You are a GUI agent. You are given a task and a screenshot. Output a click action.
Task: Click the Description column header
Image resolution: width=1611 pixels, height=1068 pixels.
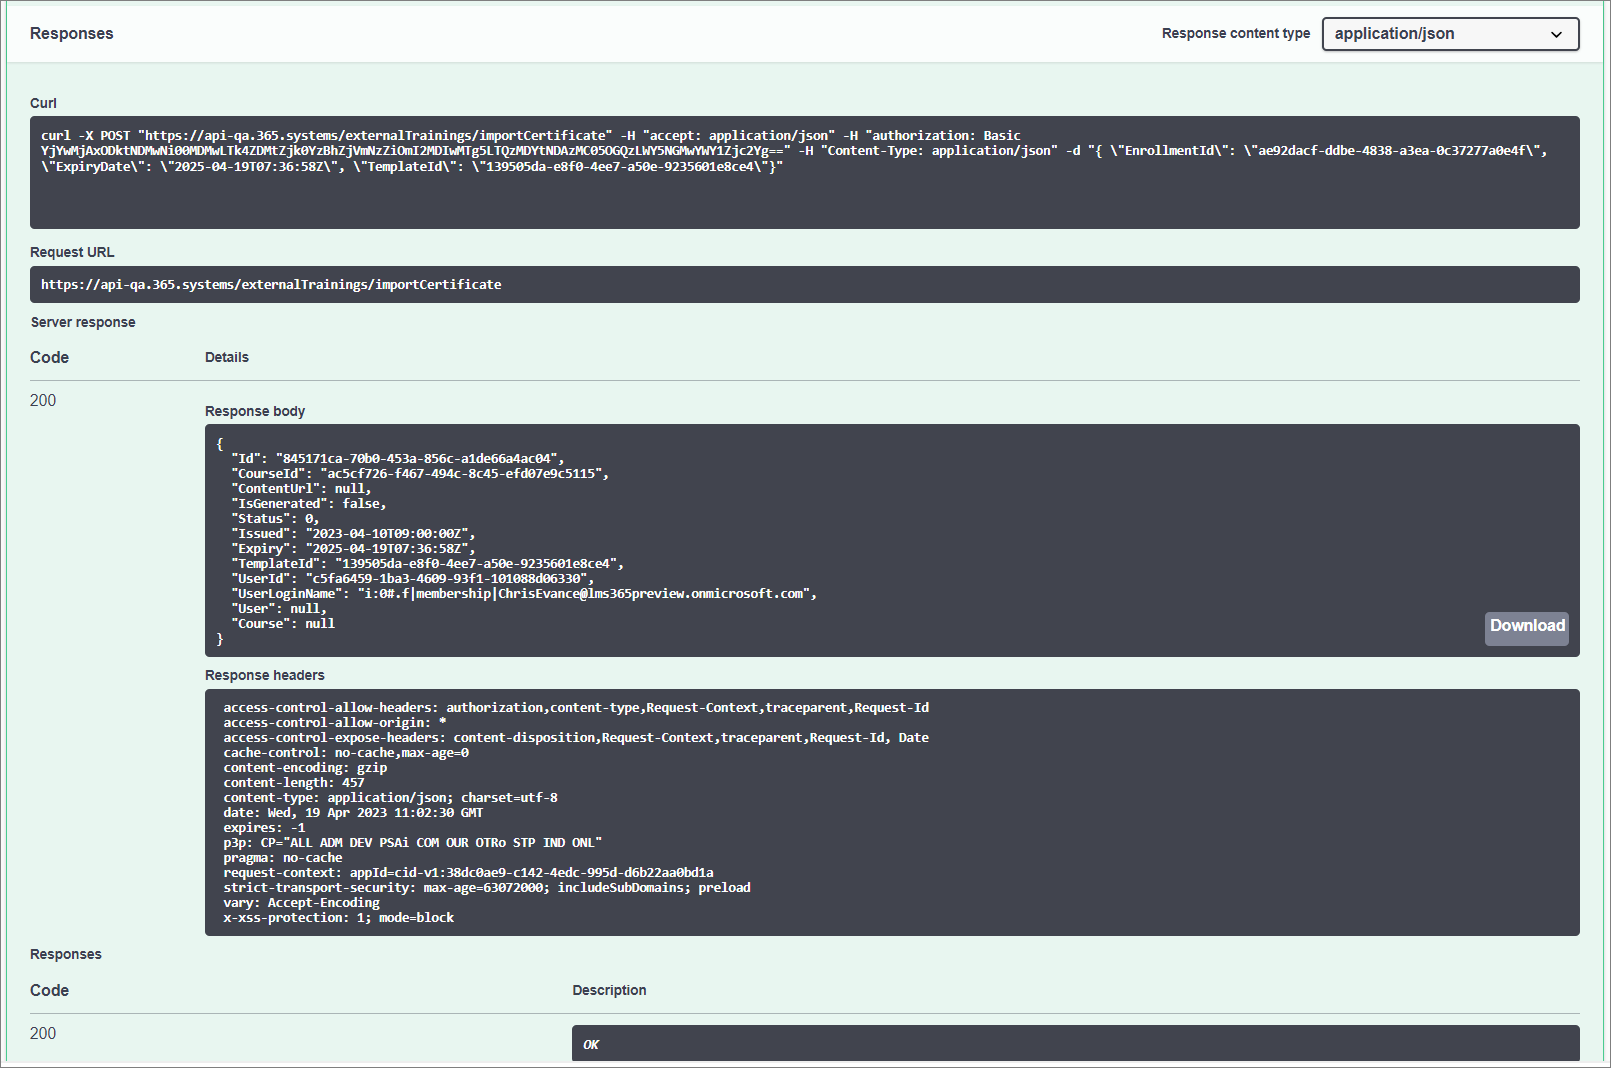pyautogui.click(x=609, y=990)
